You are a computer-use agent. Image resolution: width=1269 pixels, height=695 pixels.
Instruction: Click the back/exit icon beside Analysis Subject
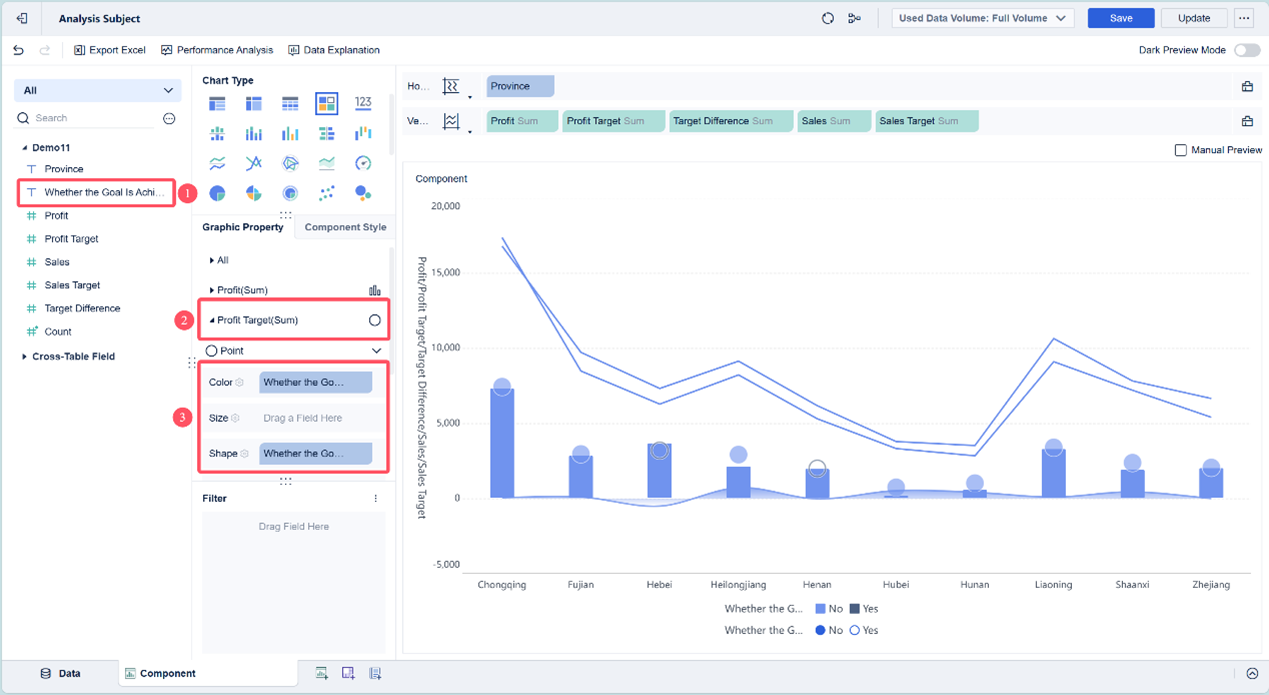(x=22, y=18)
